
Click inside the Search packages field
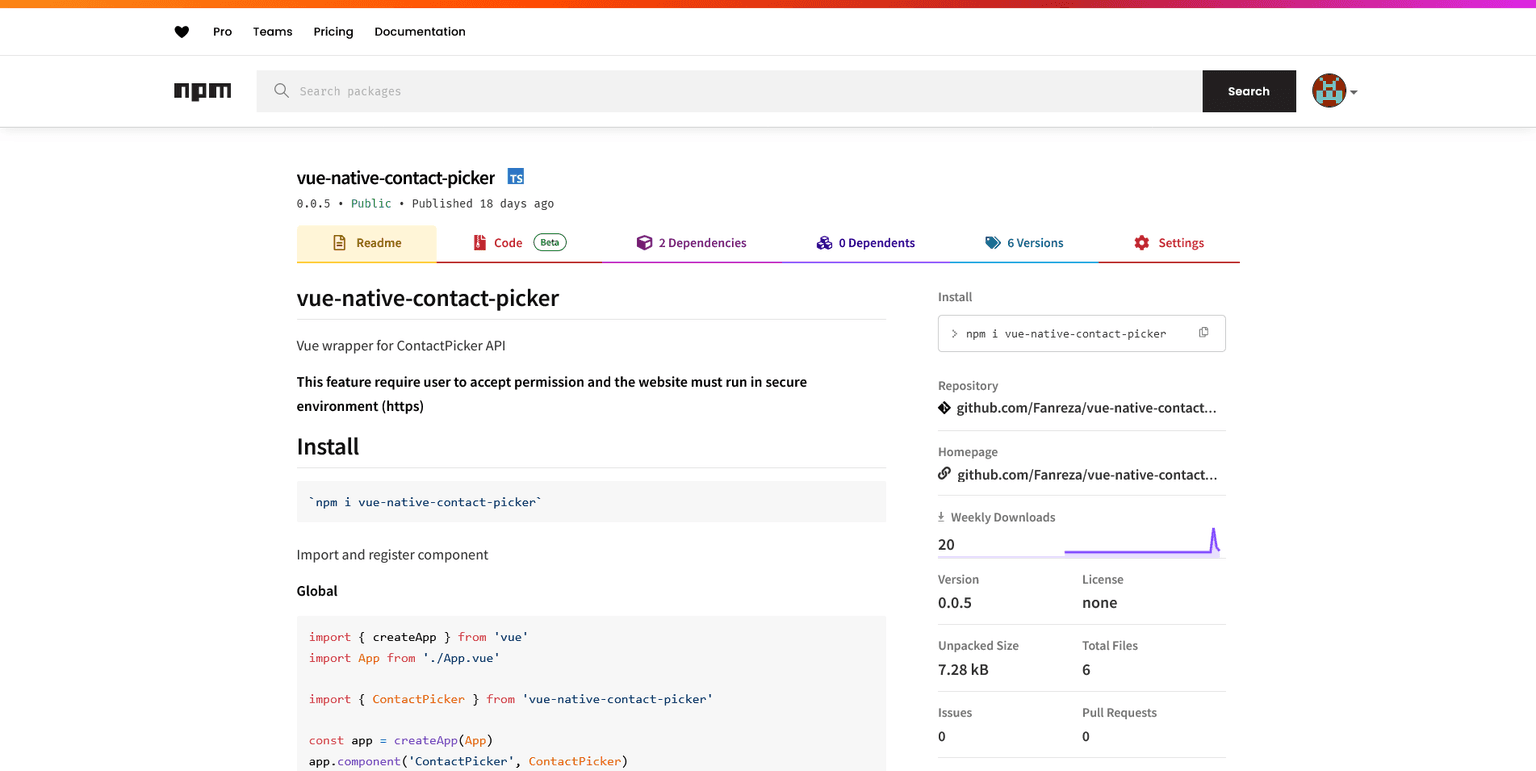click(x=700, y=90)
